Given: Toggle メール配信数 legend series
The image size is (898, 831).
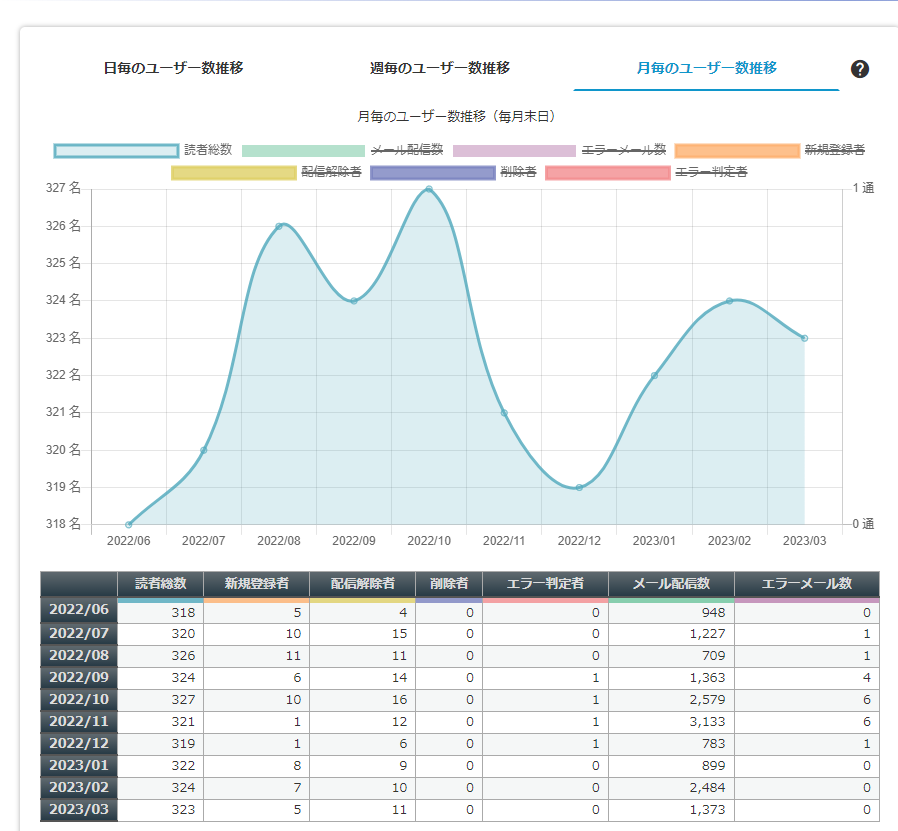Looking at the screenshot, I should click(x=342, y=150).
